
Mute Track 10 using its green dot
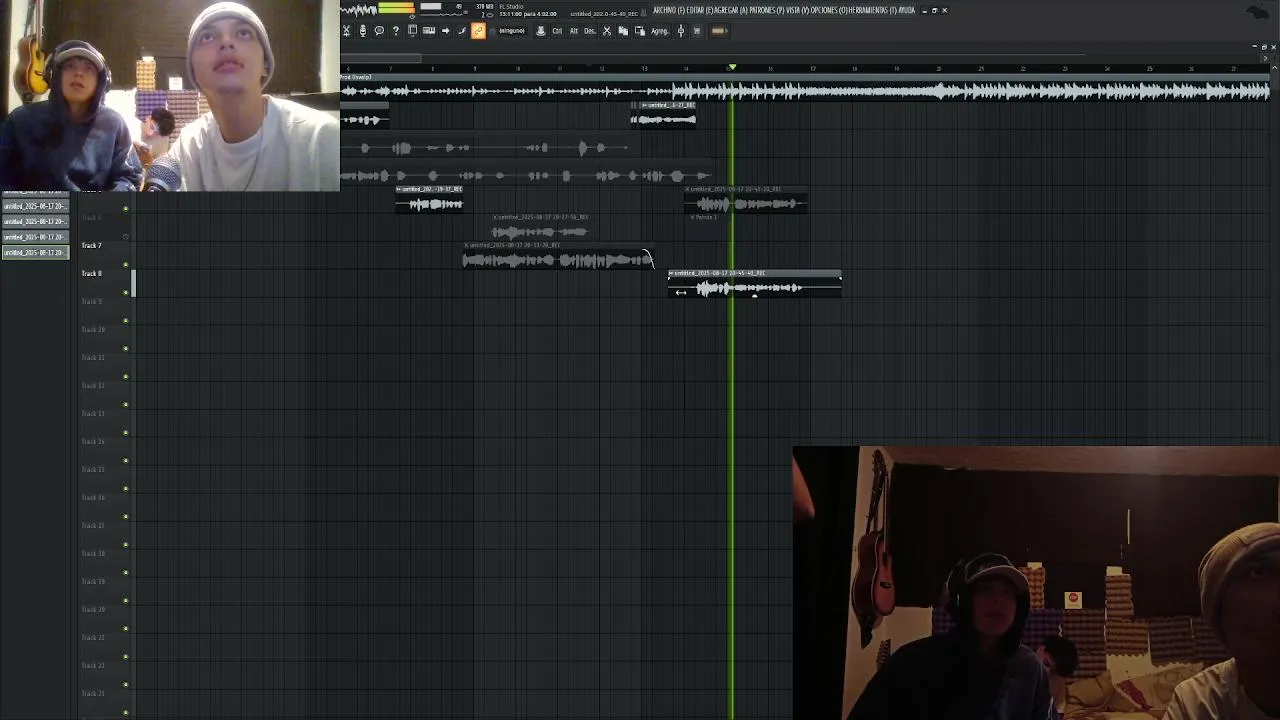[x=126, y=349]
